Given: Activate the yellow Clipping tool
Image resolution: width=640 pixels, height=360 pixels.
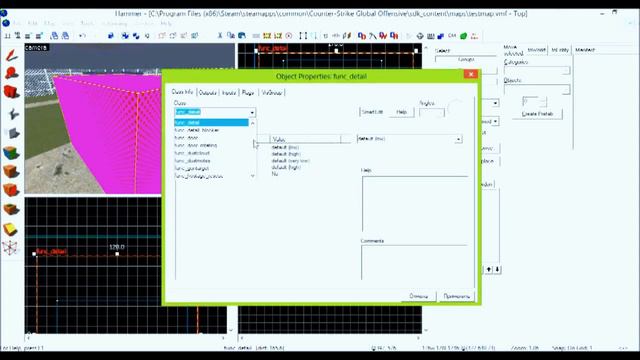Looking at the screenshot, I should [11, 229].
